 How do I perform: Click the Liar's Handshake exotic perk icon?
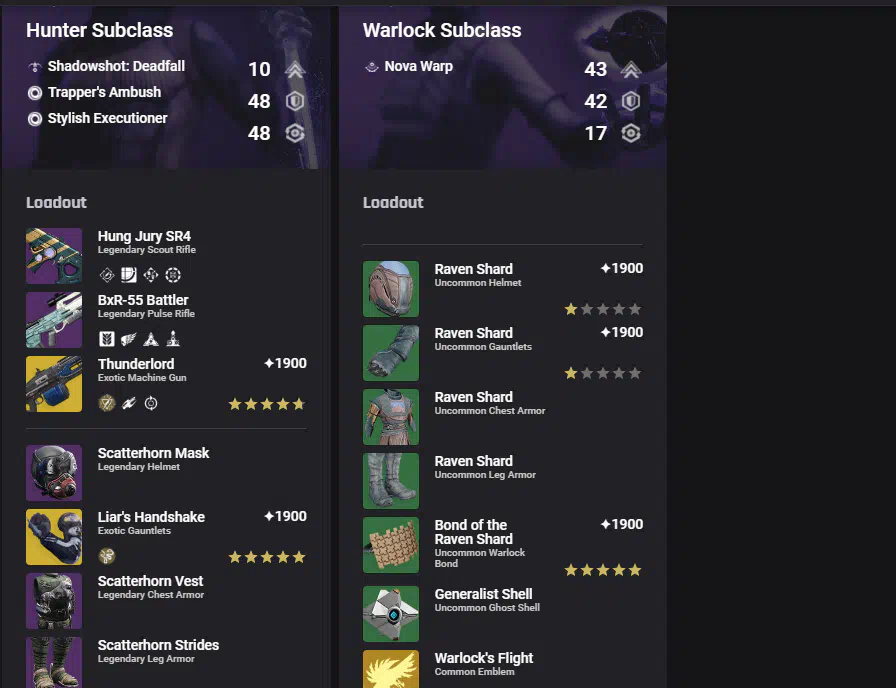point(107,555)
